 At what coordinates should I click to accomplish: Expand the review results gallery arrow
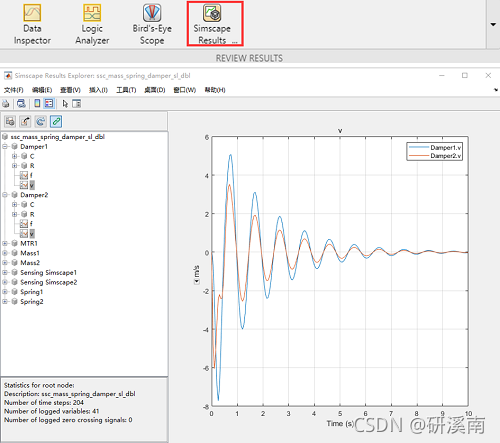point(493,25)
